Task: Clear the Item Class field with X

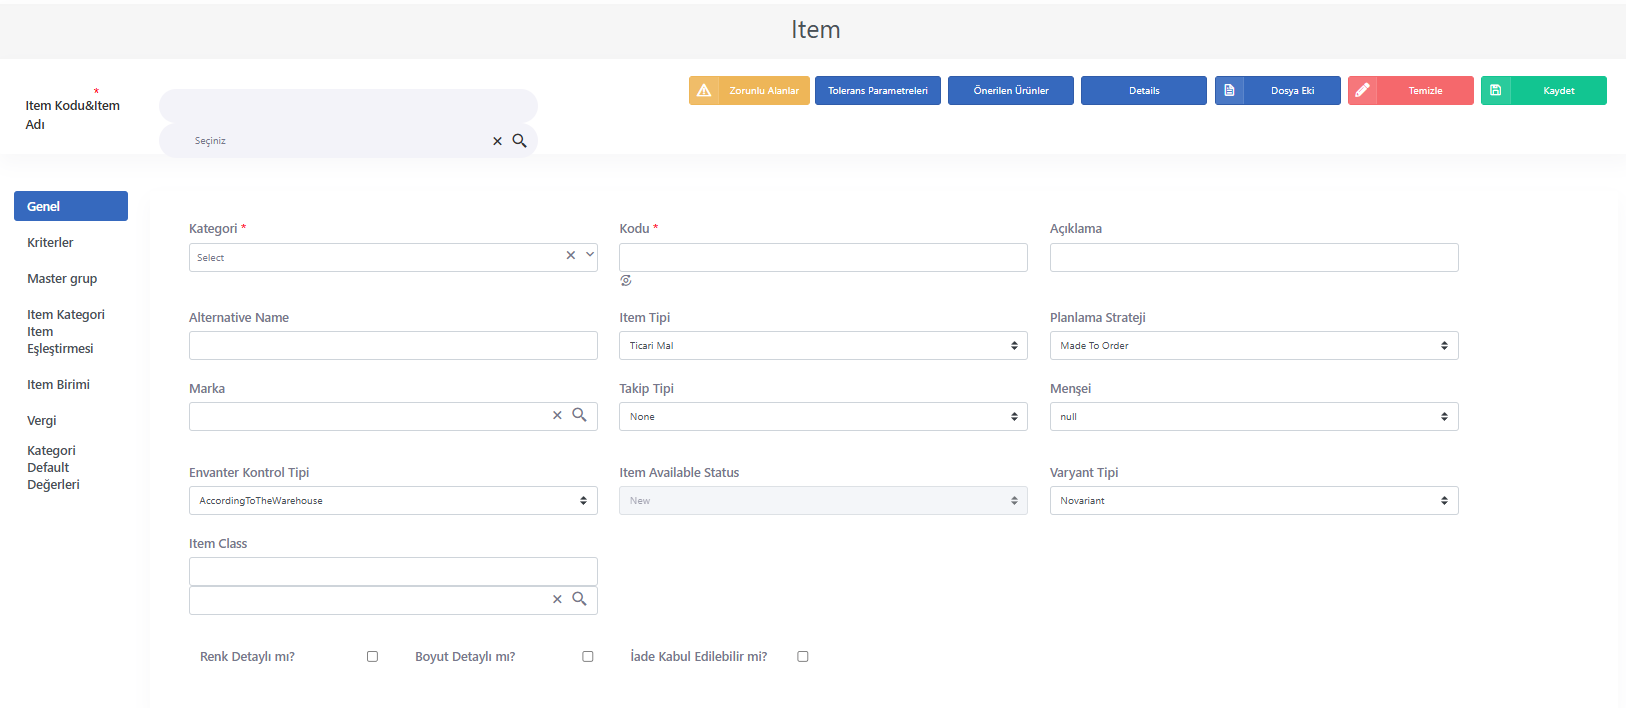Action: [557, 599]
